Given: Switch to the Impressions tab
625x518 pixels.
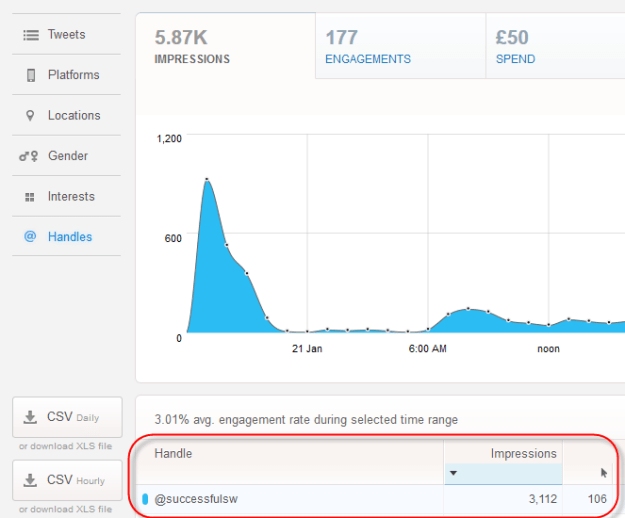Looking at the screenshot, I should coord(225,47).
